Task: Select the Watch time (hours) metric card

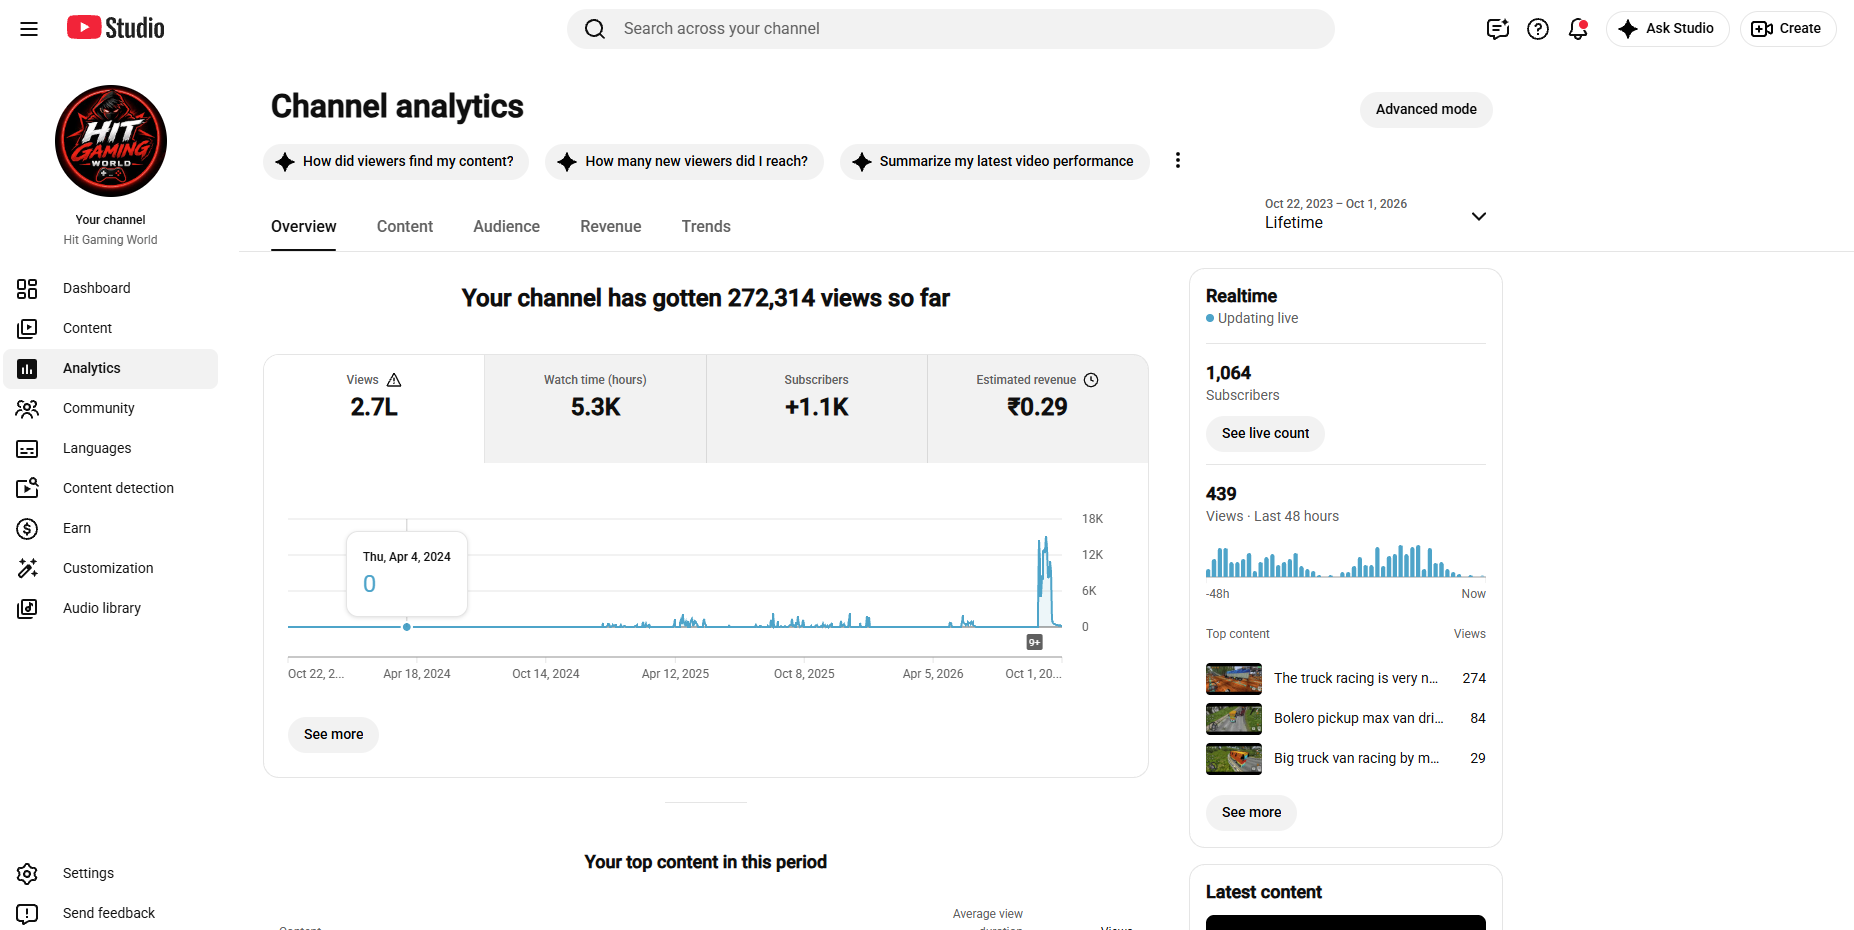Action: click(596, 409)
